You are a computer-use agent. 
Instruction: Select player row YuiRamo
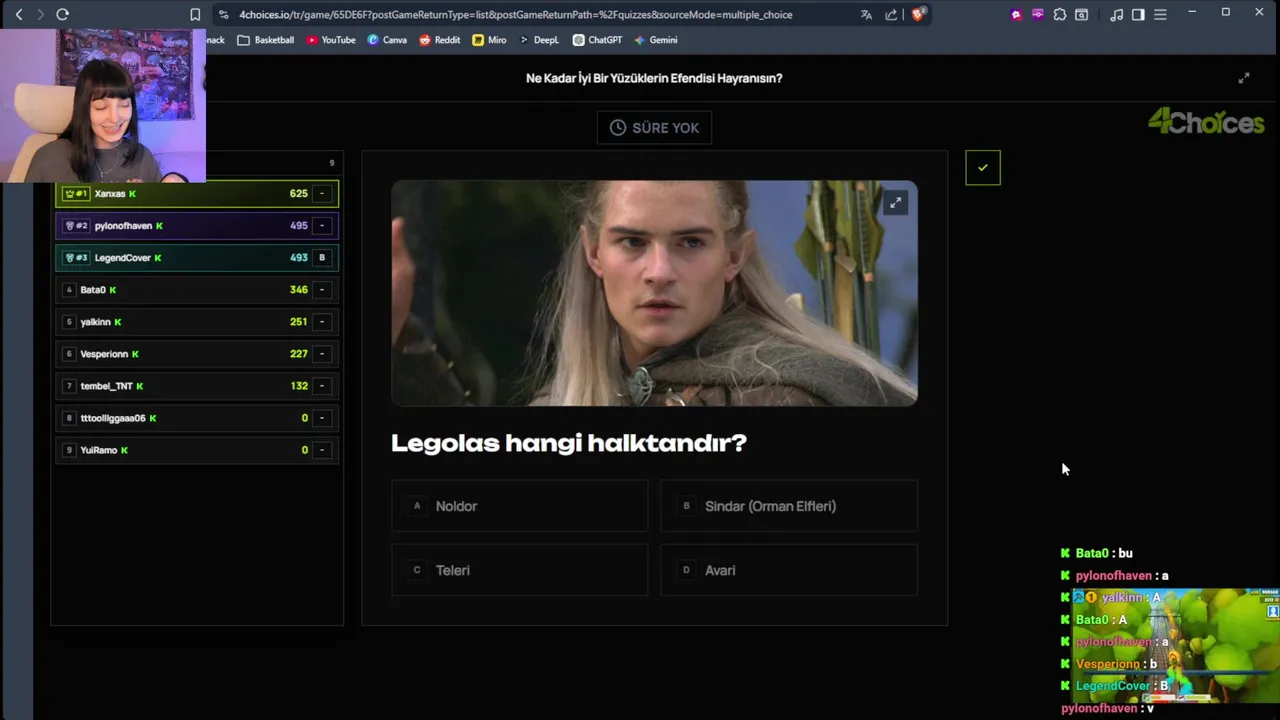[x=197, y=450]
